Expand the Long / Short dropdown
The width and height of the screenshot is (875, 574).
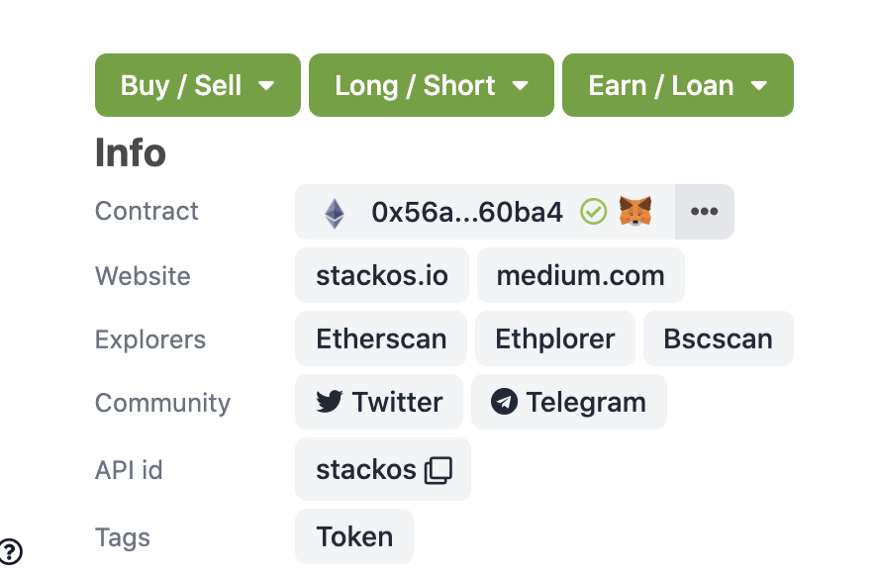431,85
